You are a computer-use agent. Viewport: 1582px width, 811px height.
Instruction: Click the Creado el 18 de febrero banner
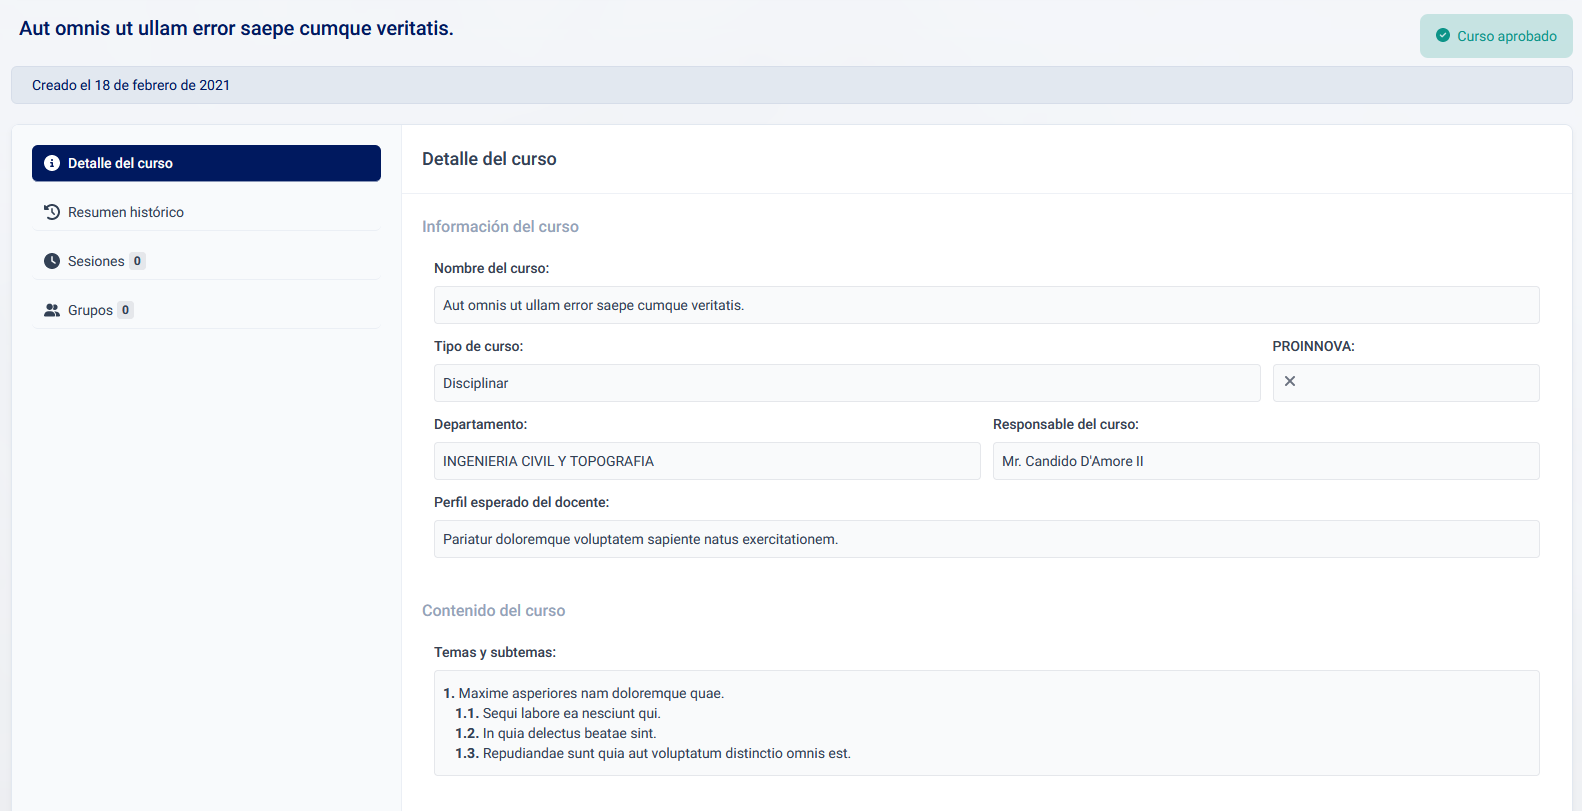click(791, 85)
